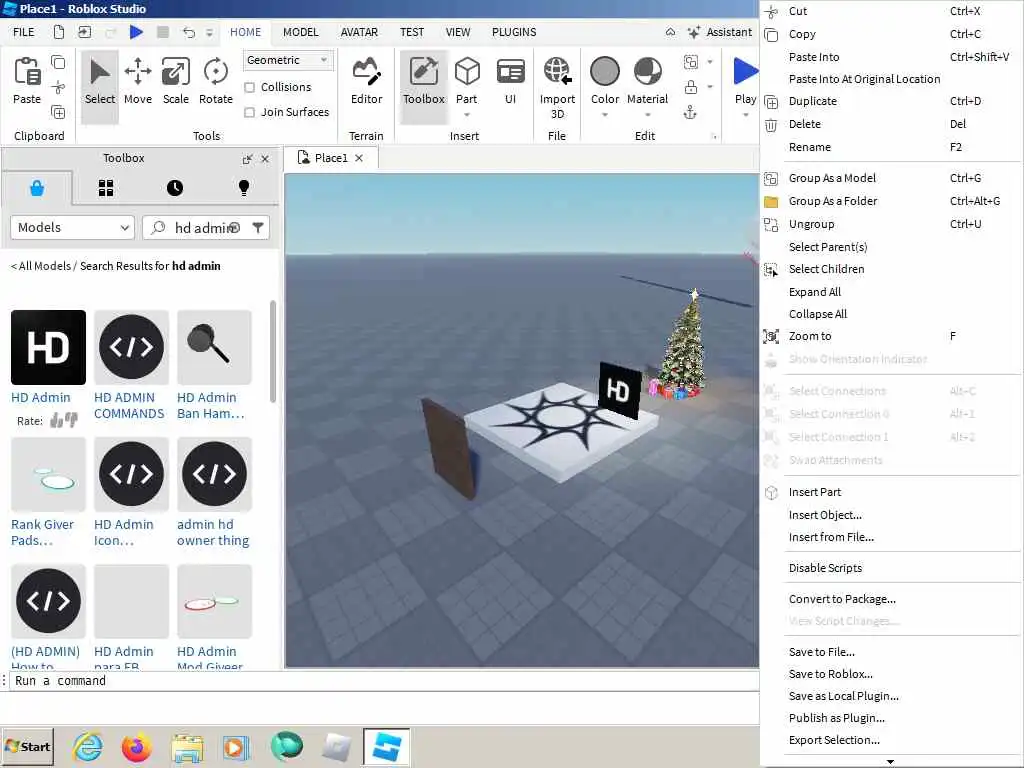Open Toolbox Recent clock tab
1024x768 pixels.
[175, 188]
